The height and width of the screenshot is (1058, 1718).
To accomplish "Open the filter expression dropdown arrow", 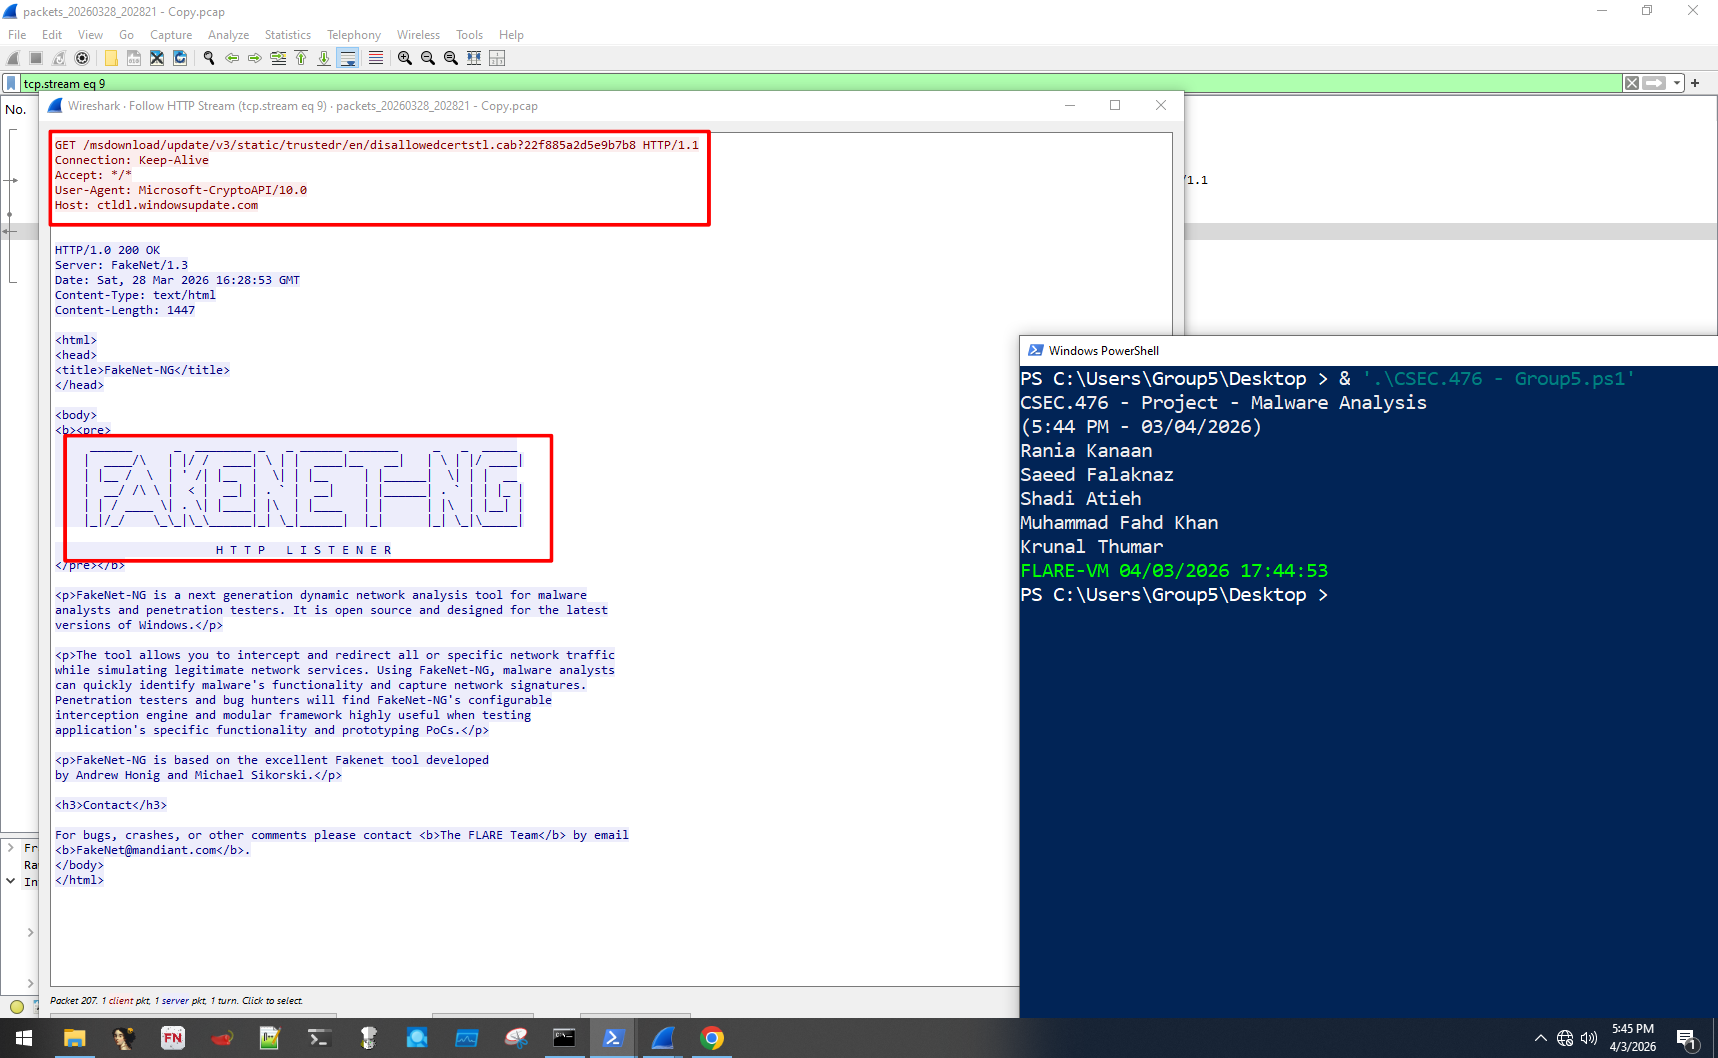I will pos(1676,83).
